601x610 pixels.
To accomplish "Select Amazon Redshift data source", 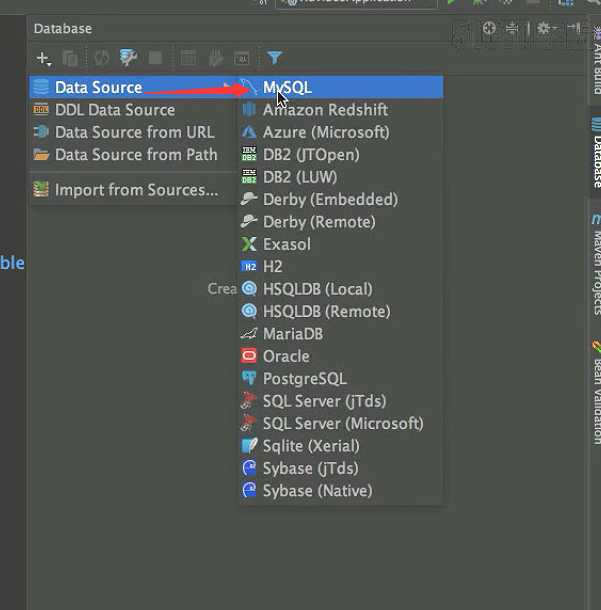I will point(341,110).
